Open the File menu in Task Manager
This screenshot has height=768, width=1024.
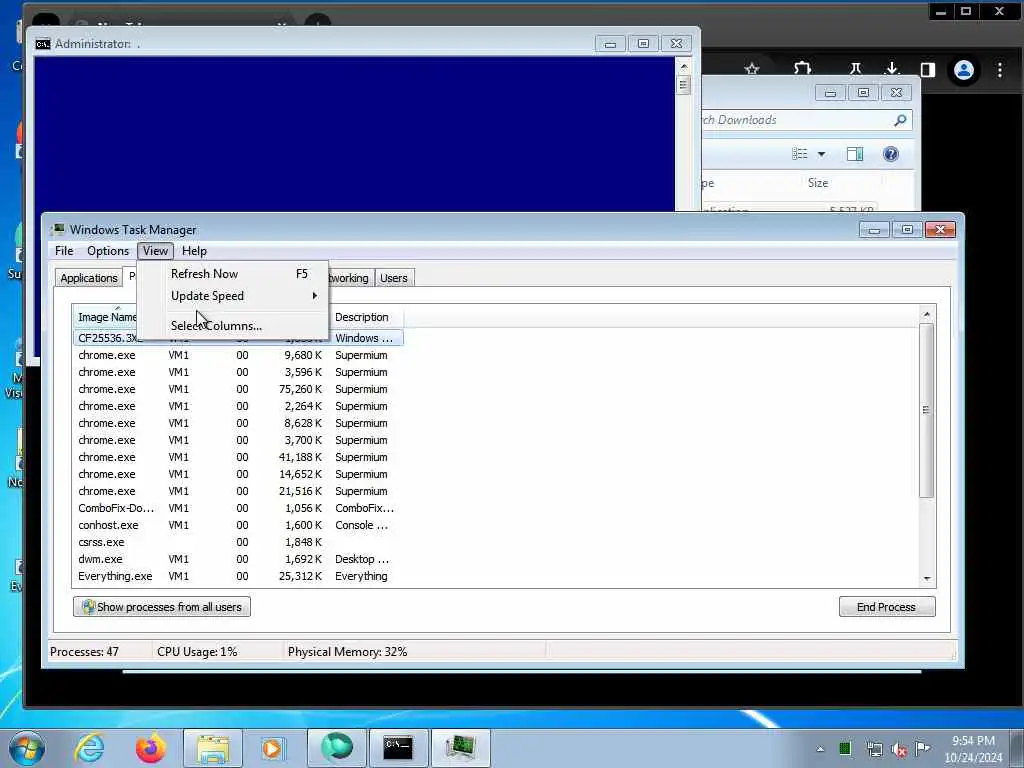click(64, 251)
